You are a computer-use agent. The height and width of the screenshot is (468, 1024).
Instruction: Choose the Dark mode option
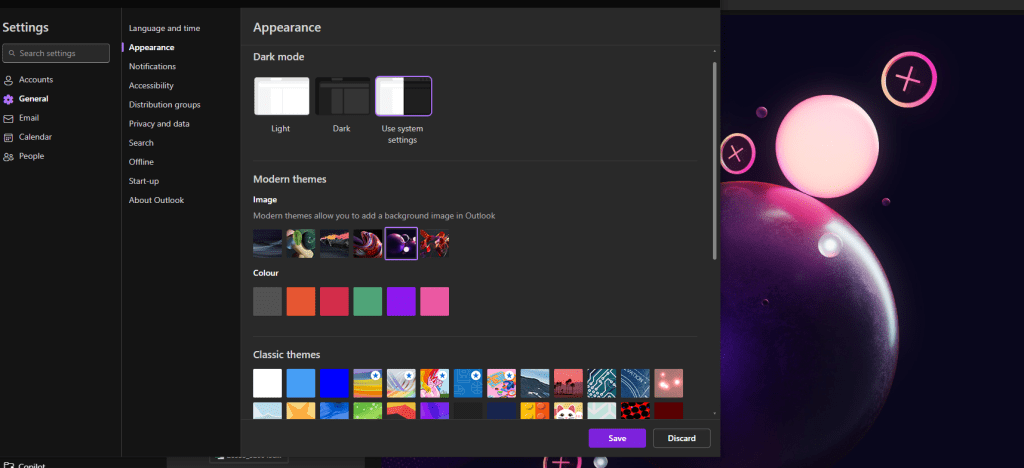point(342,97)
